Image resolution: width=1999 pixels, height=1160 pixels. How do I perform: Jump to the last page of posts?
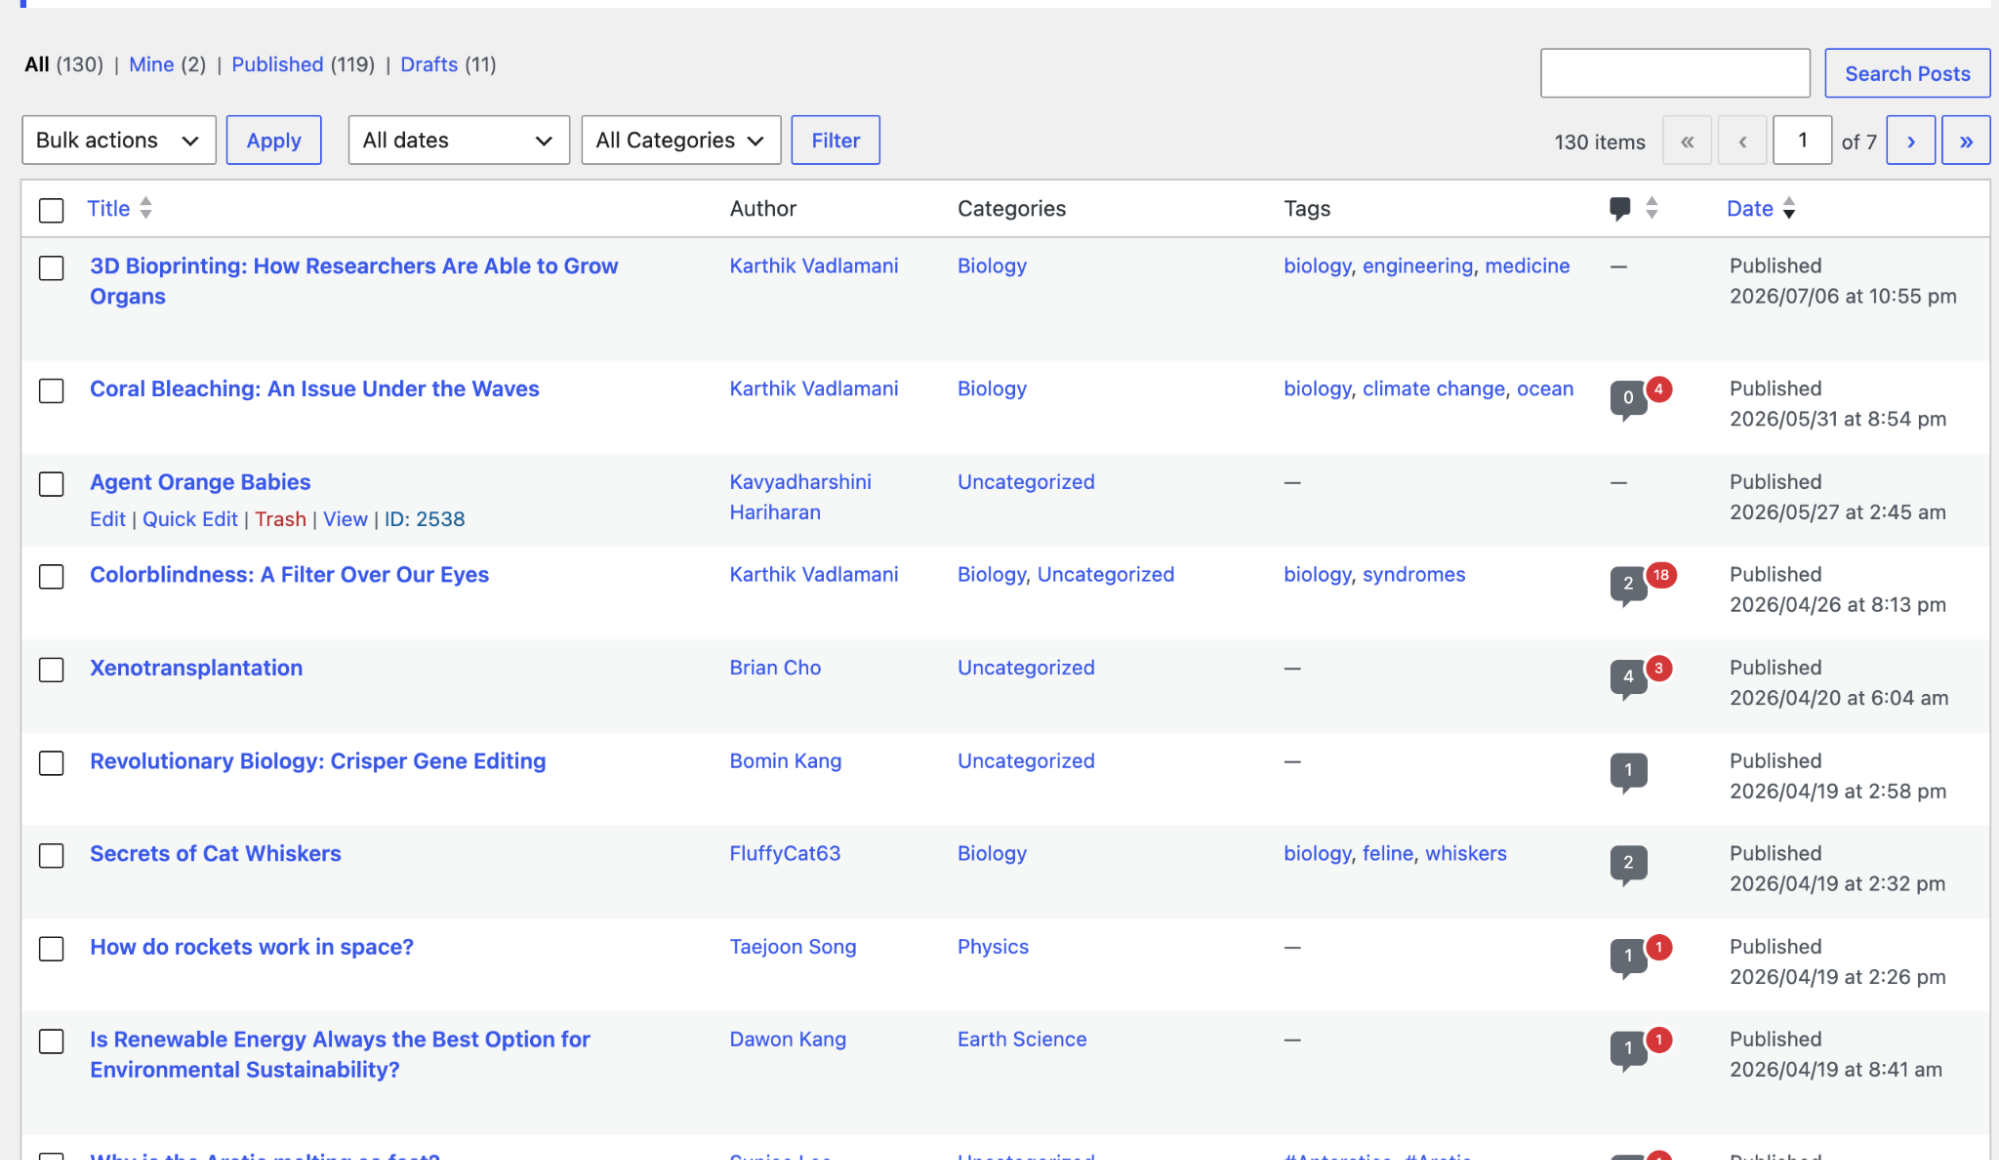(x=1965, y=140)
